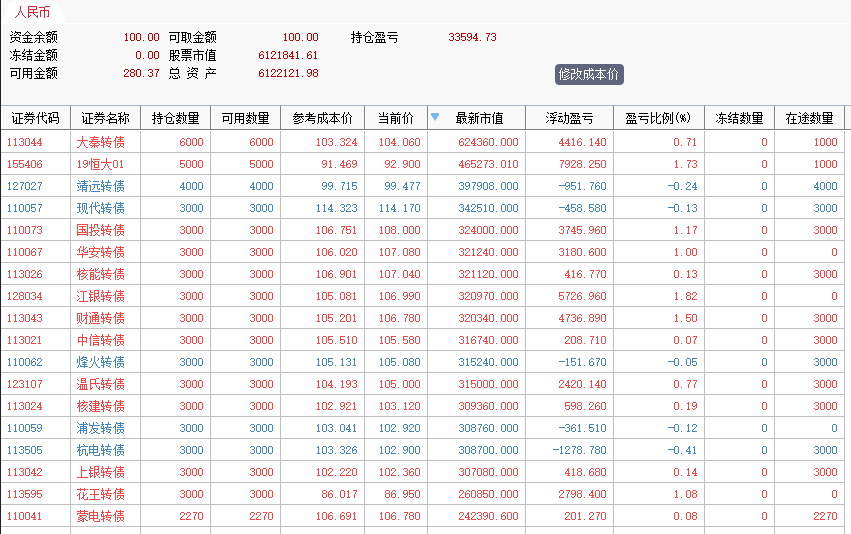Click the 在途数量 column header
The height and width of the screenshot is (534, 851).
coord(809,118)
